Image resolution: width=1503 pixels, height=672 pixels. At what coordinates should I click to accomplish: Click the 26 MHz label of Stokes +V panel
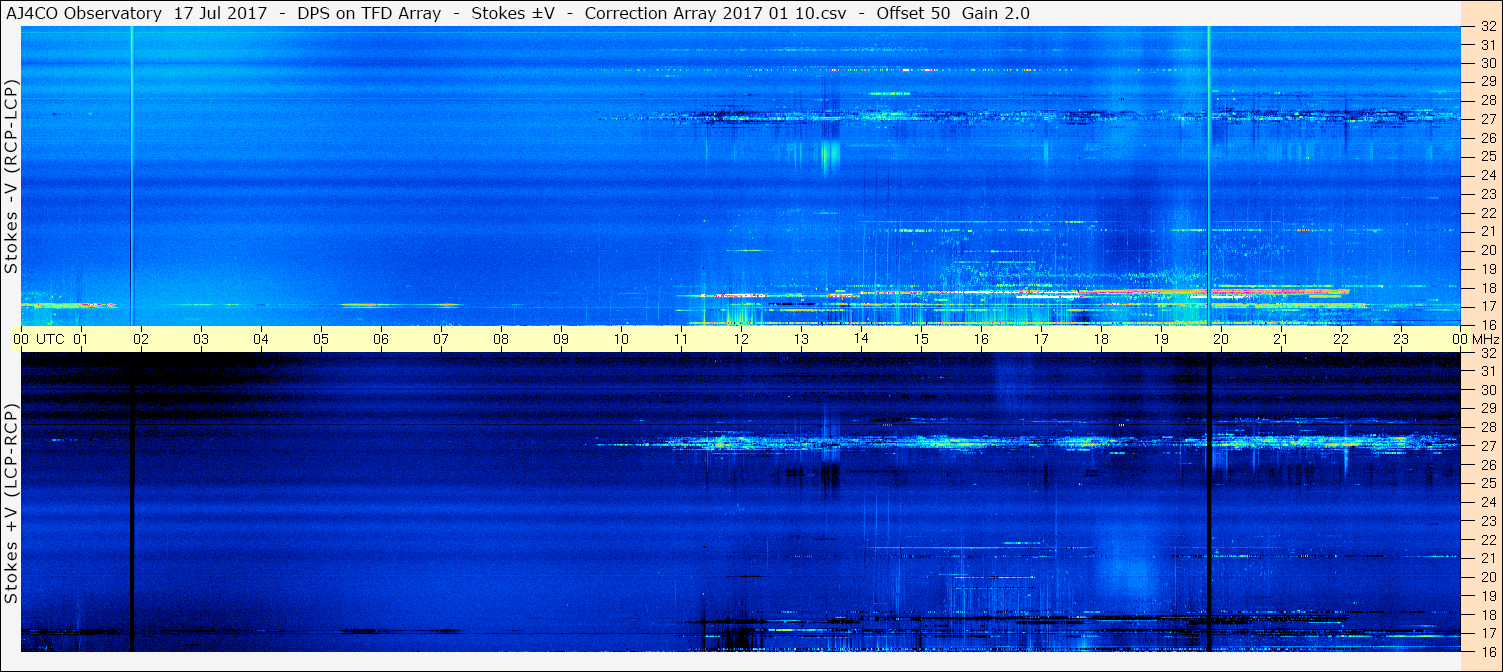1488,465
